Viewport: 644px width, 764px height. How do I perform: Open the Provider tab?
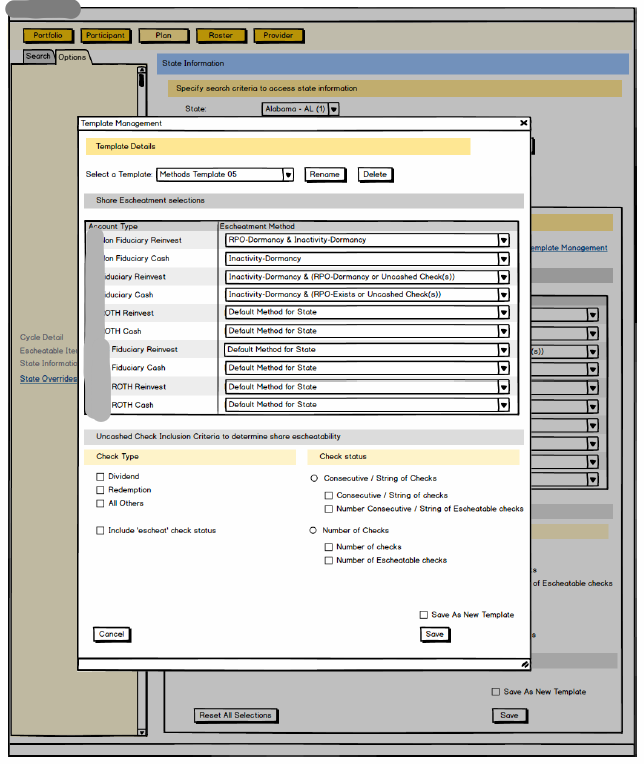[x=278, y=36]
